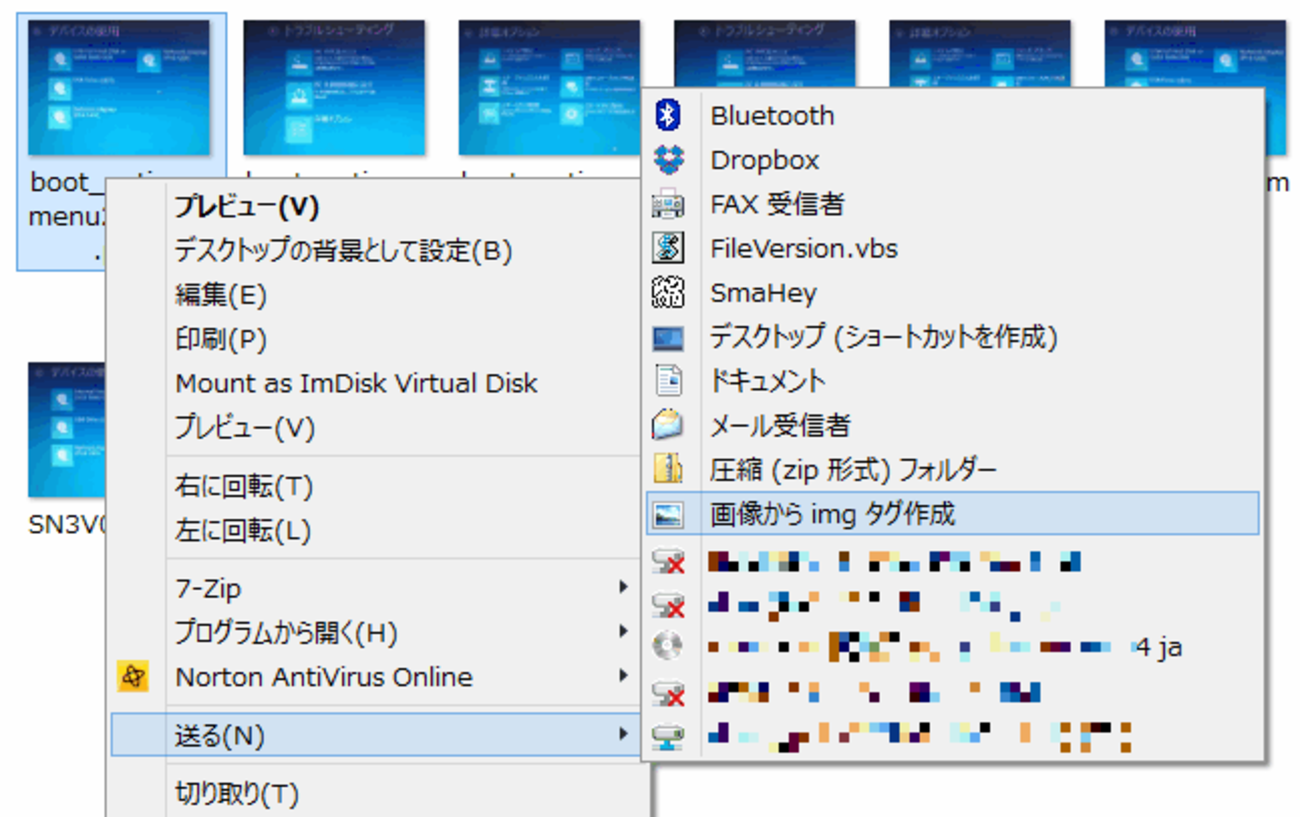
Task: Select the highlighted boot_ image thumbnail
Action: click(x=119, y=88)
